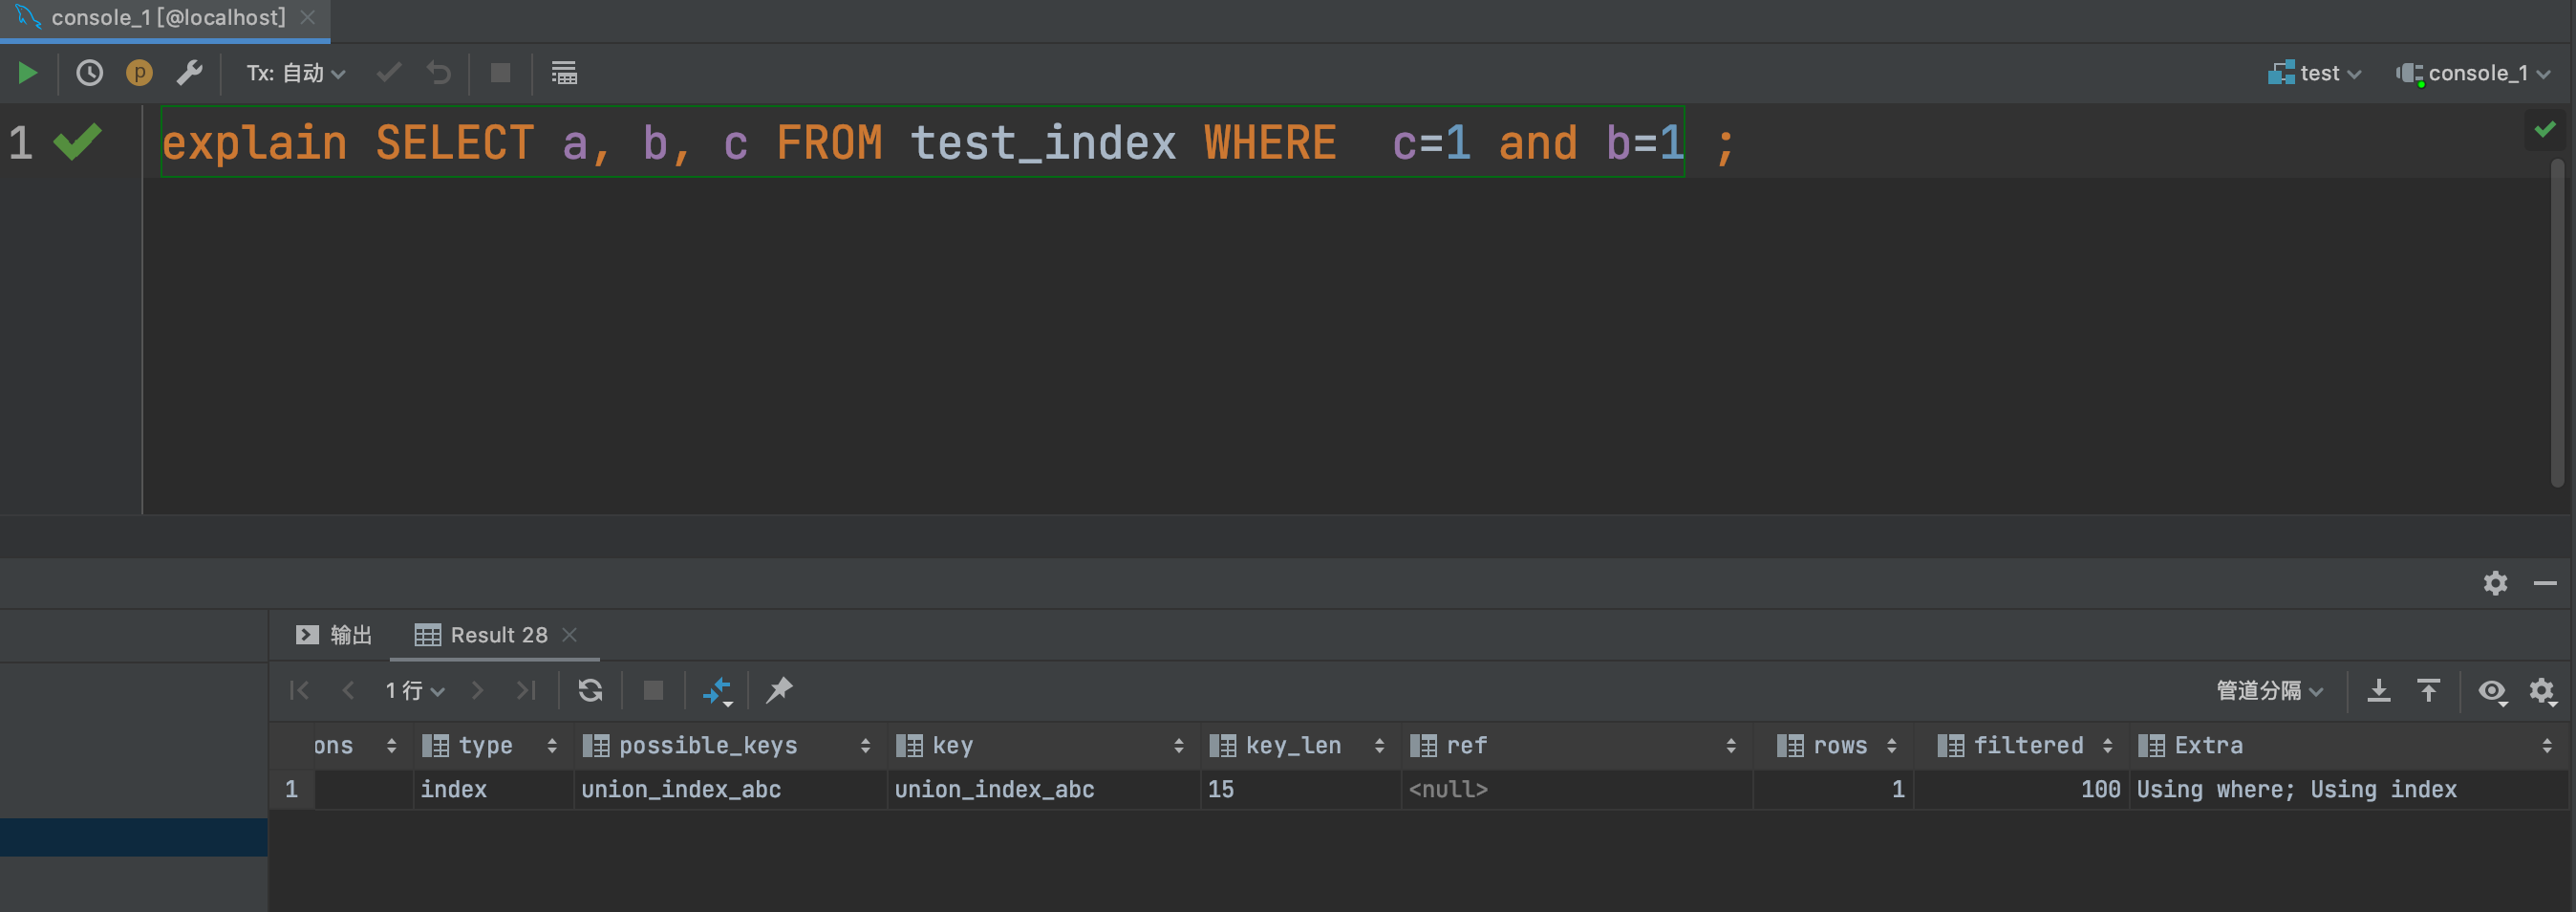Select 'Using where; Using index' cell
The image size is (2576, 912).
tap(2348, 789)
